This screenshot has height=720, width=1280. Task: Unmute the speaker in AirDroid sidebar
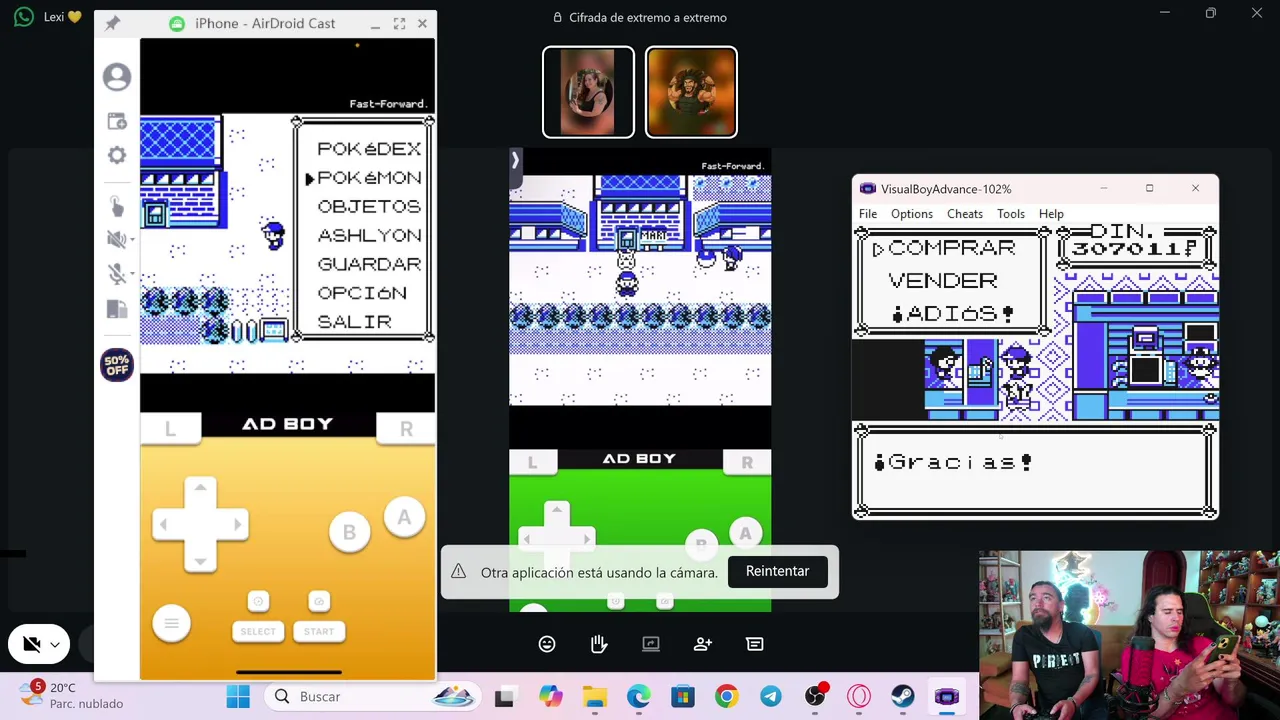point(117,239)
